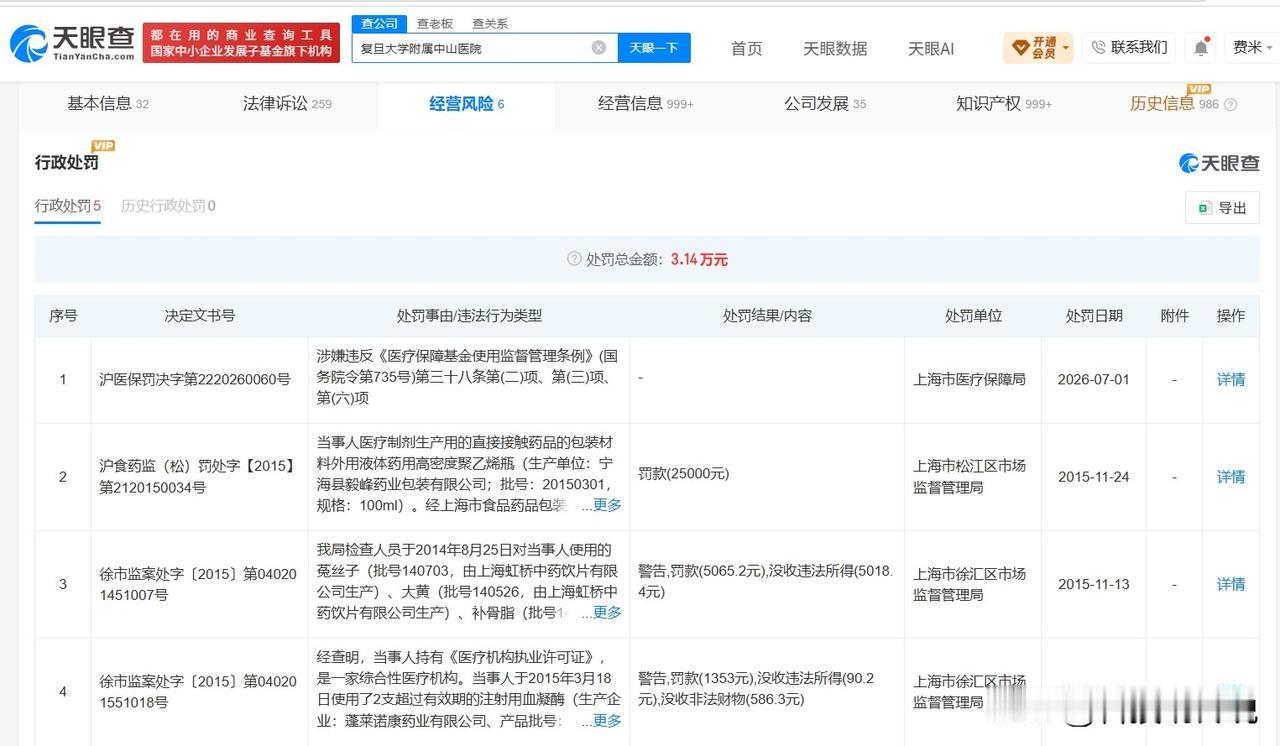Screen dimensions: 1280x746
Task: Click the 天眼一下 search button
Action: [654, 47]
